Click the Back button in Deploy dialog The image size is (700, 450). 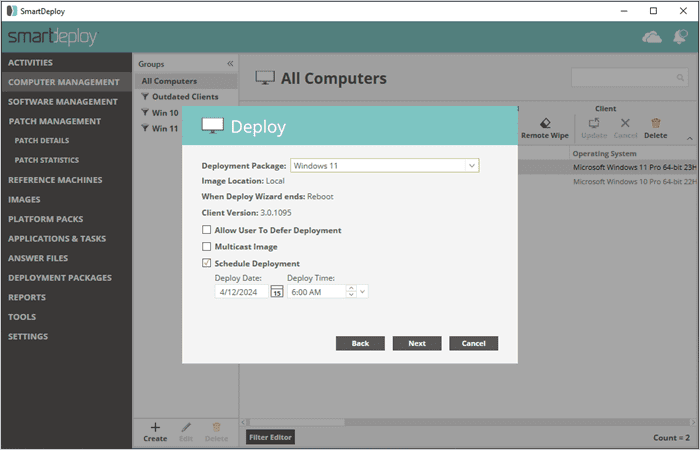360,343
